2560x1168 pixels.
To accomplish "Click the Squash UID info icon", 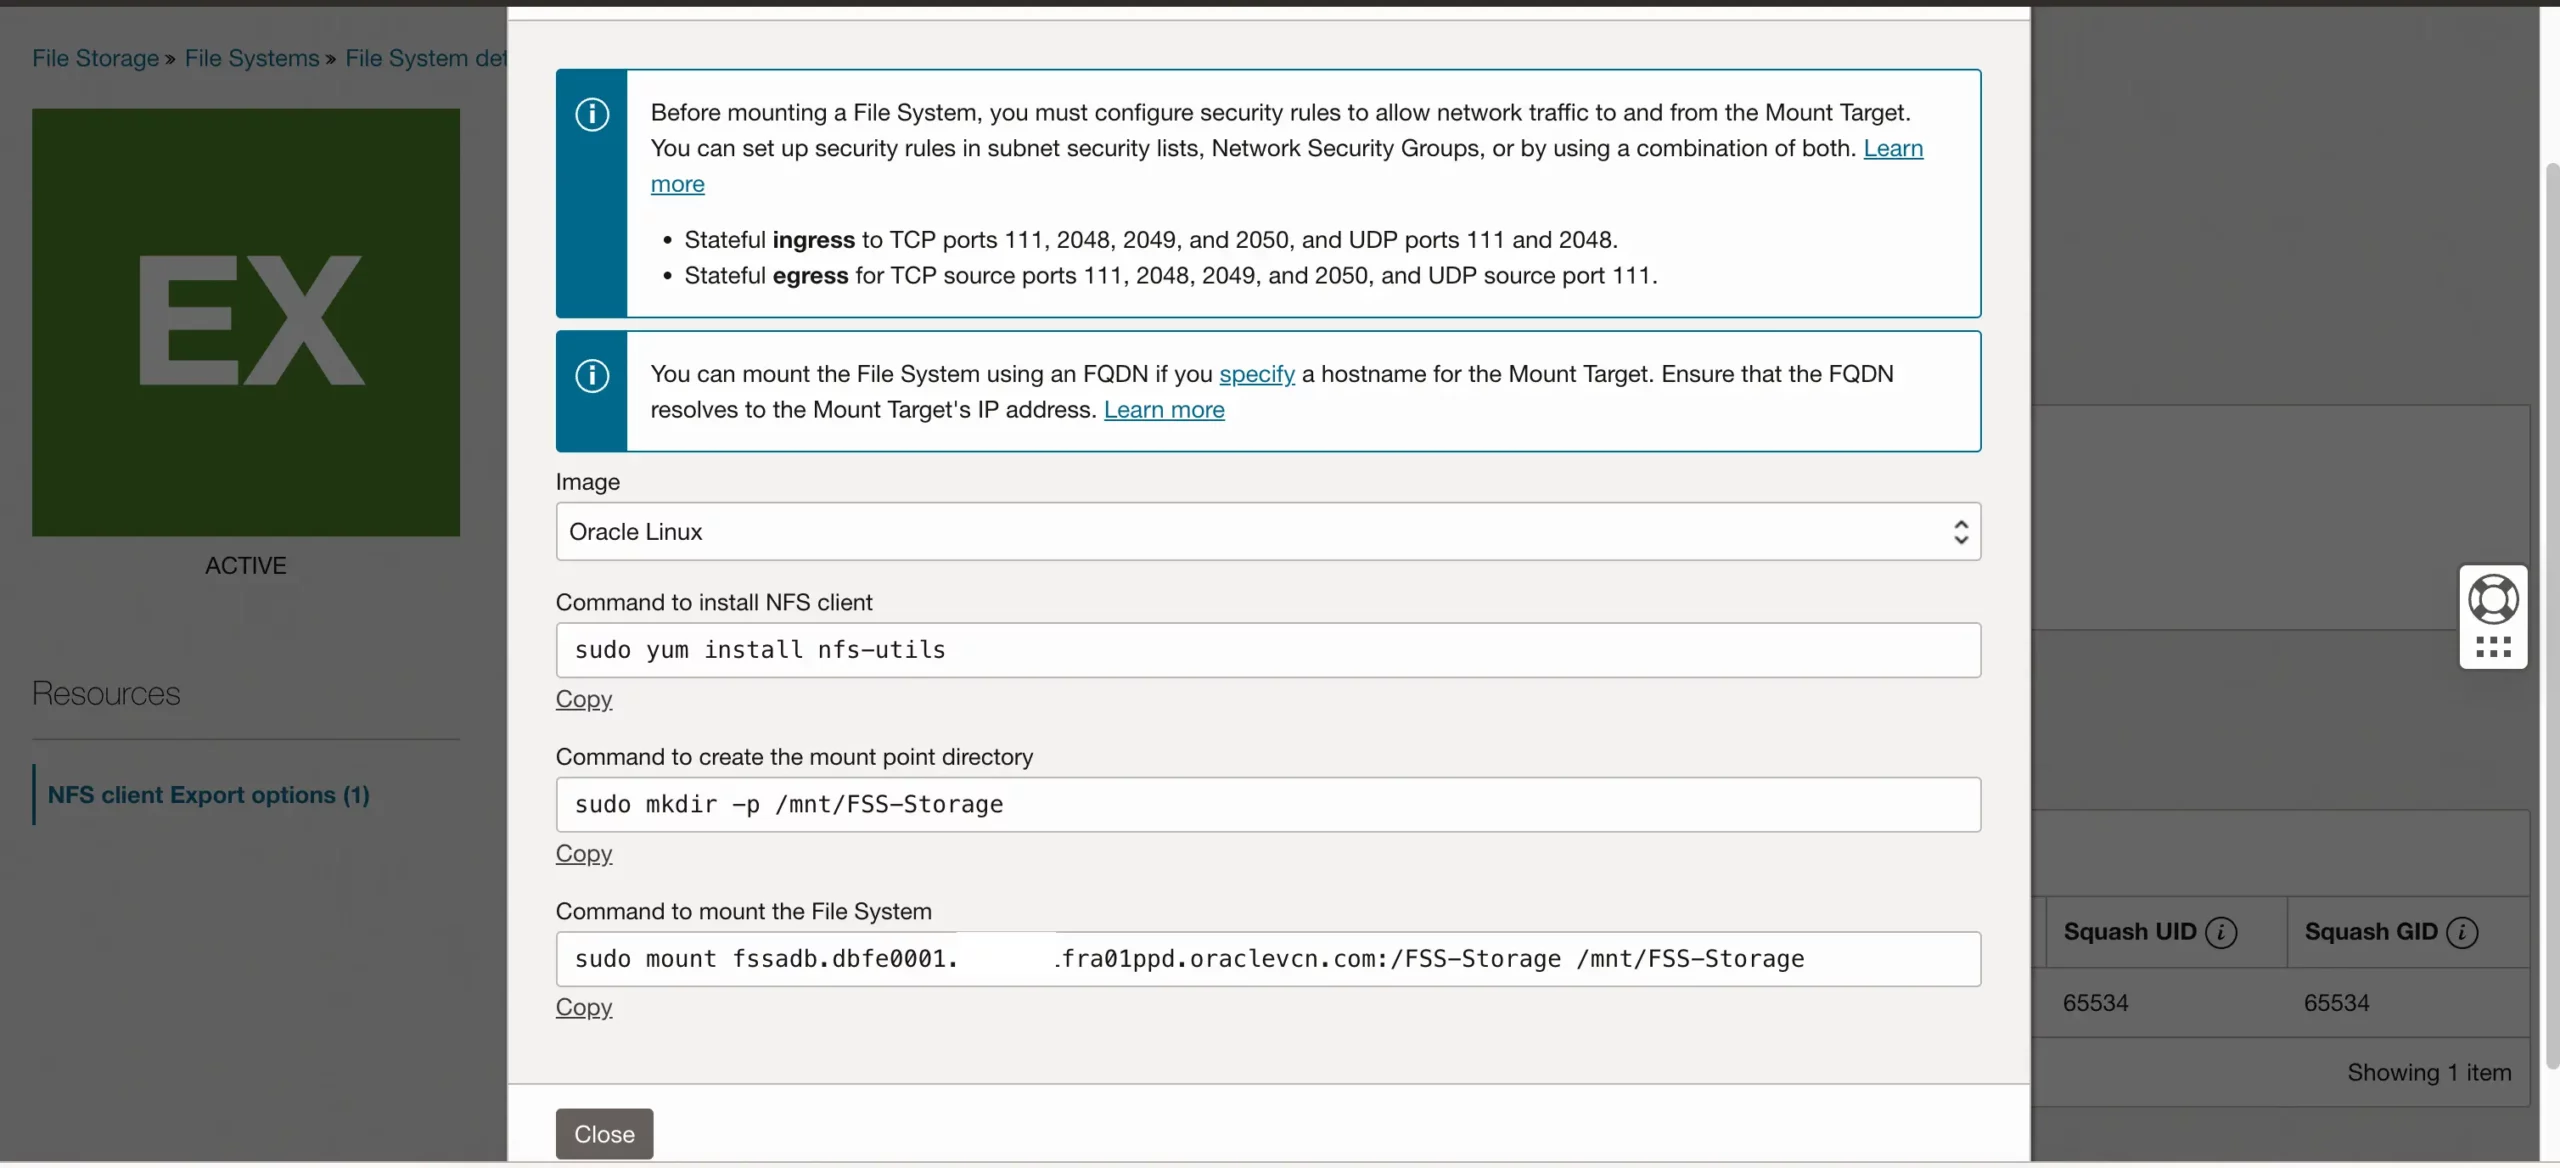I will (x=2221, y=932).
